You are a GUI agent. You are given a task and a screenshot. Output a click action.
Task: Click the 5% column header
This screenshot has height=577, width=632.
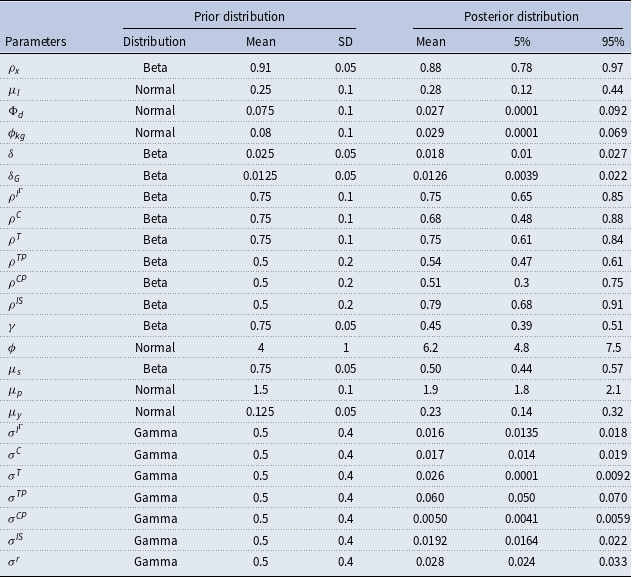pos(522,42)
